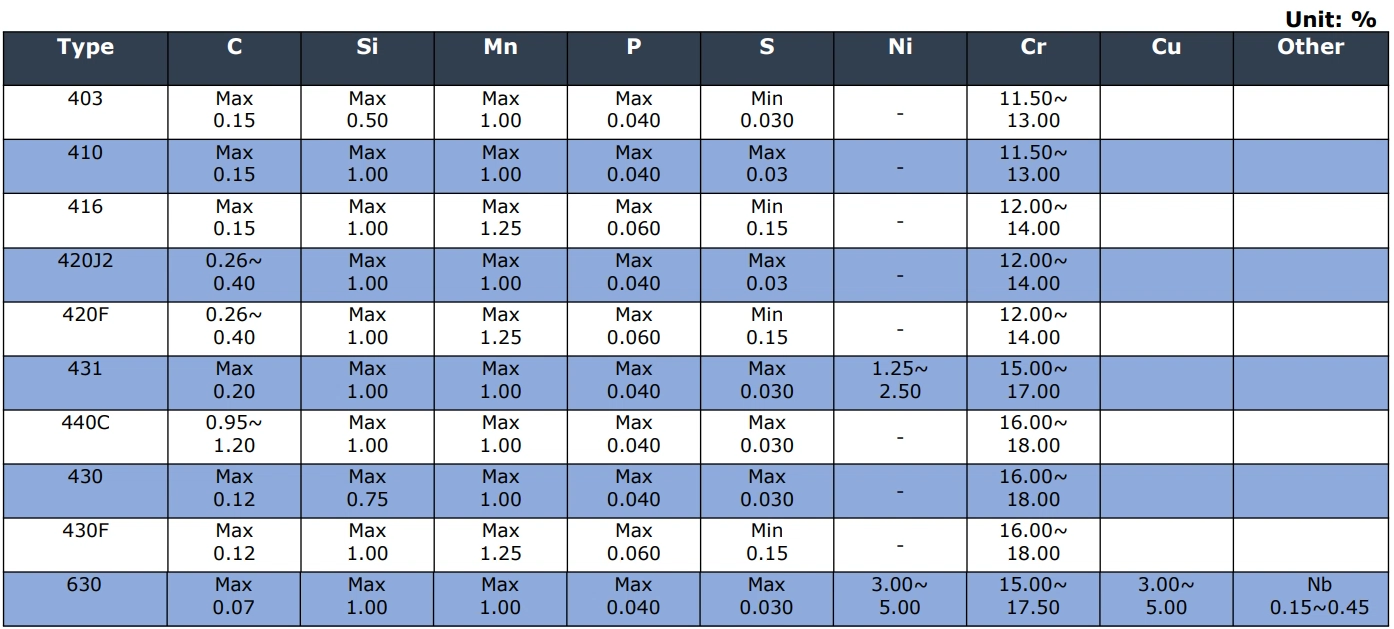Click the 1.25~2.50 nickel cell
This screenshot has height=629, width=1394.
tap(900, 380)
